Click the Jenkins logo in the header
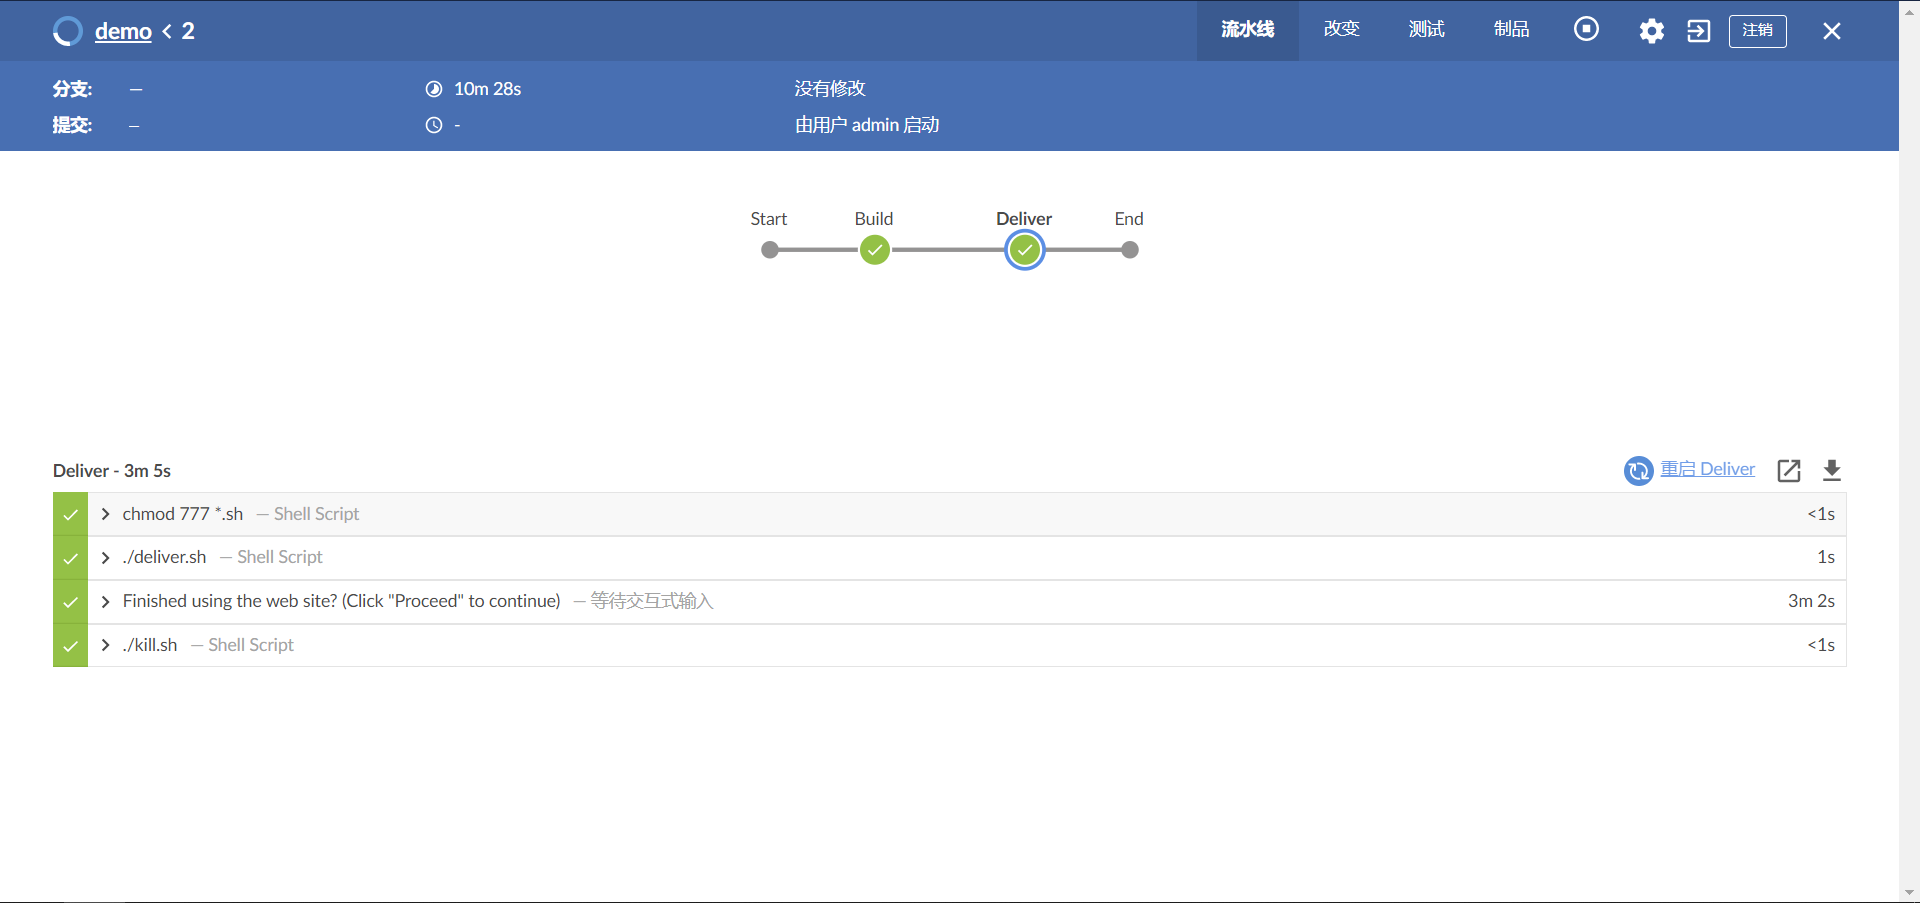The image size is (1920, 903). [x=66, y=31]
